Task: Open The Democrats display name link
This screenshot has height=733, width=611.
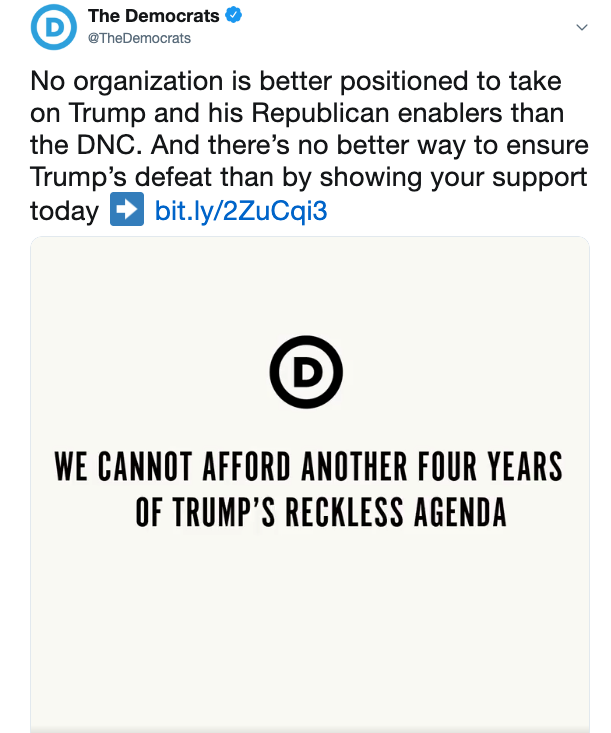Action: click(153, 15)
